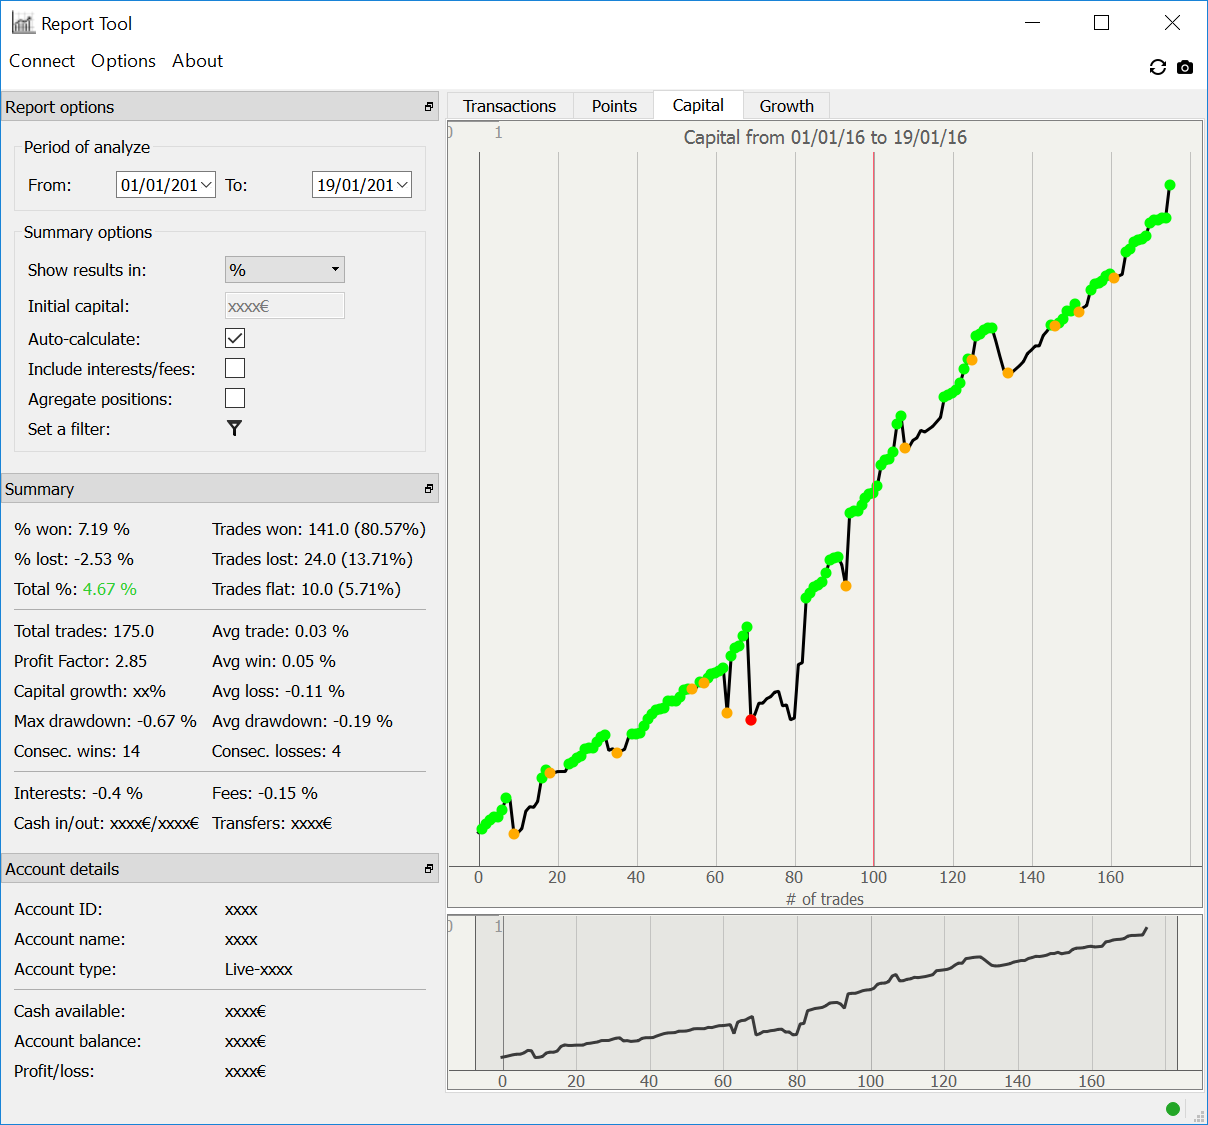Undock the Account details panel
This screenshot has width=1208, height=1125.
click(429, 869)
